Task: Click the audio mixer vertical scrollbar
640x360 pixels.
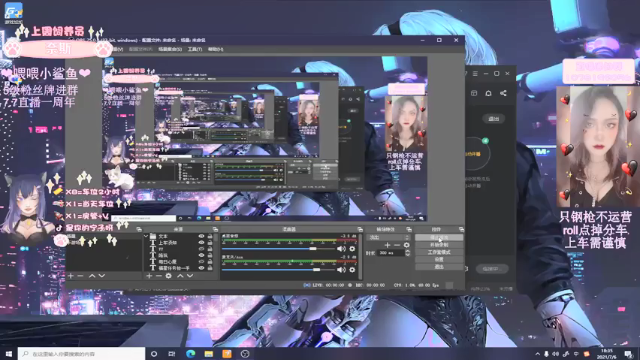Action: tap(360, 257)
